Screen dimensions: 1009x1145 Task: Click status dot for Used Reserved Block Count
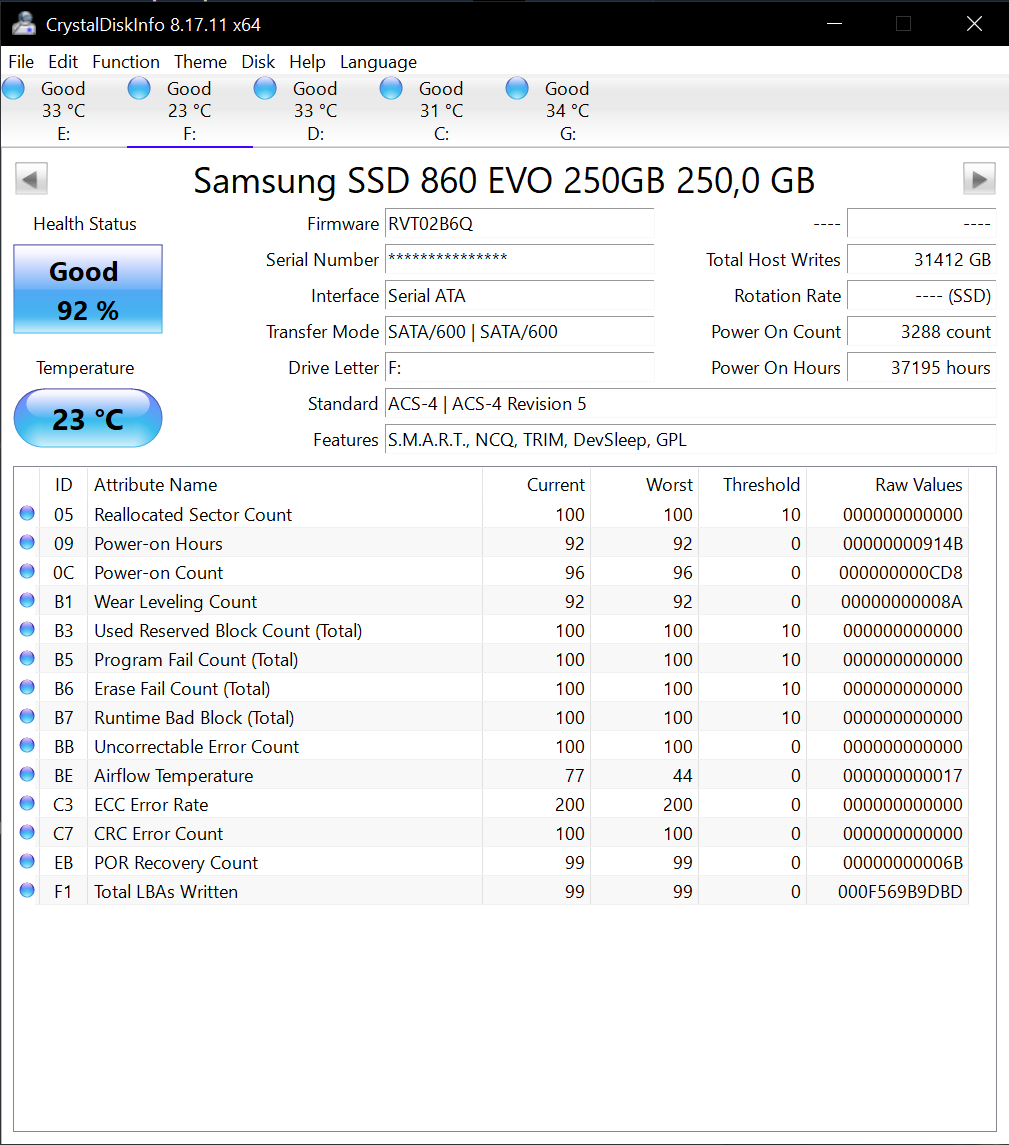[x=27, y=629]
